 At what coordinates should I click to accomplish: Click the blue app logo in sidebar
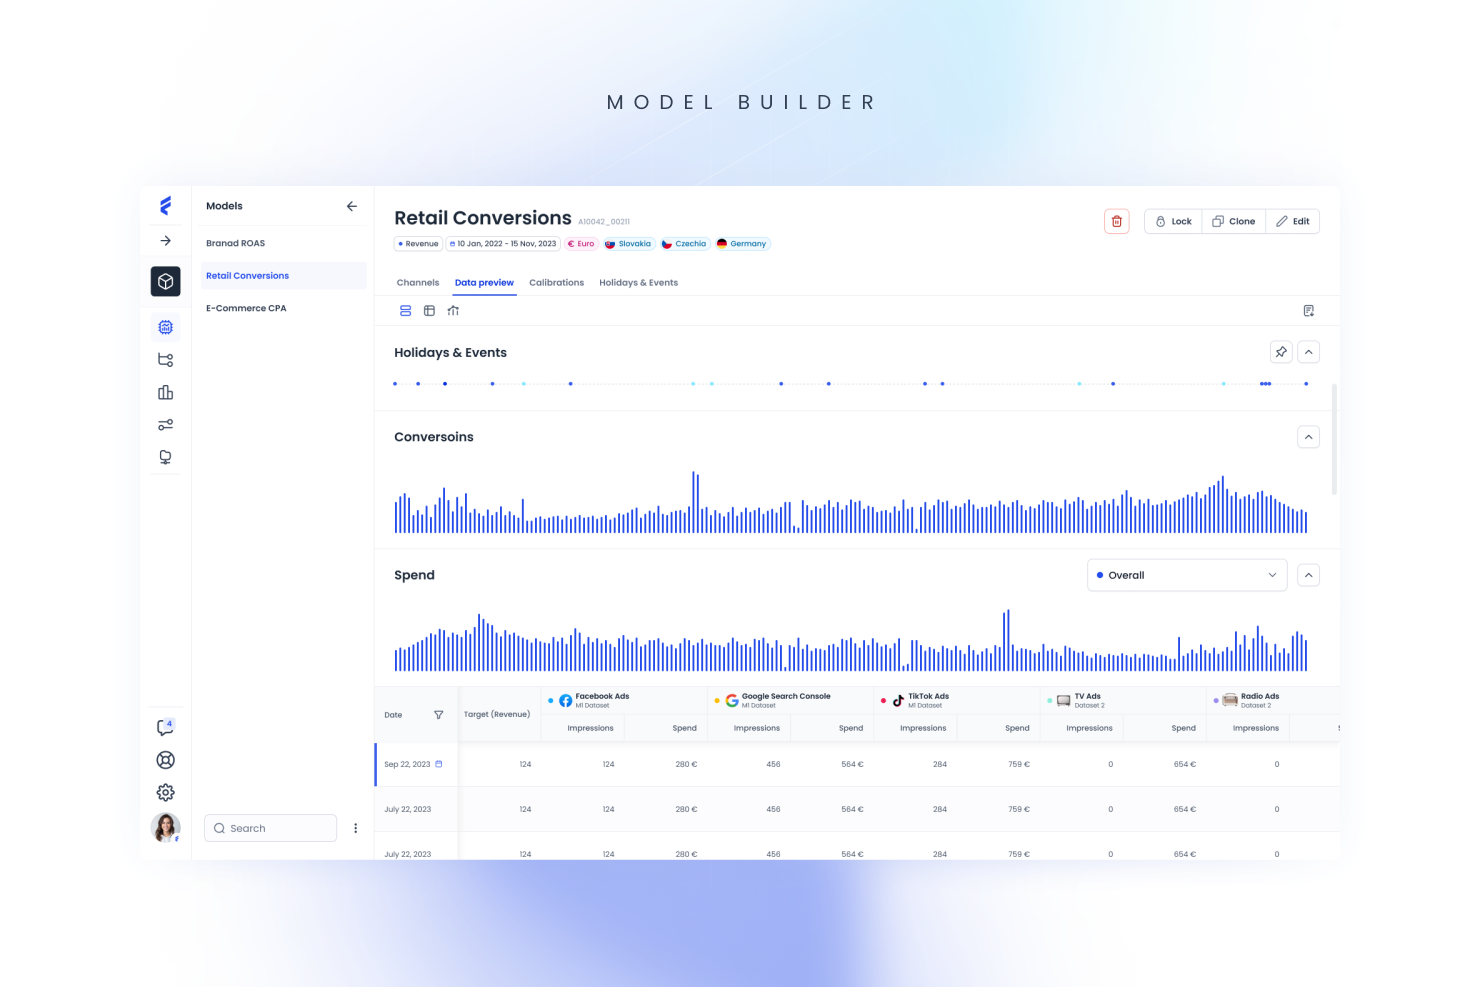(165, 205)
